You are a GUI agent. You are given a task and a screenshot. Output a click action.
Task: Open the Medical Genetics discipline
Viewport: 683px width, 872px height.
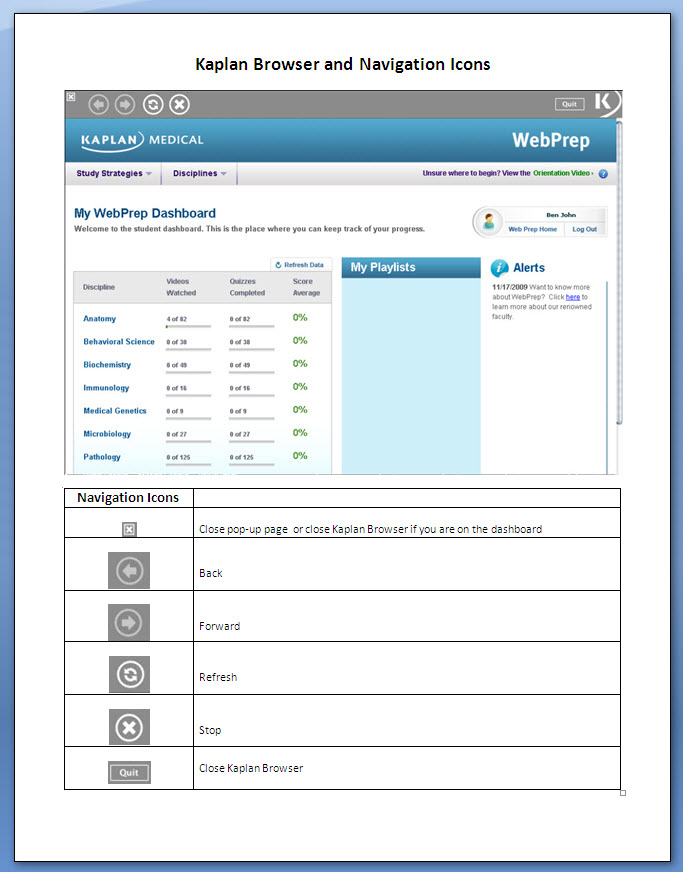click(x=115, y=410)
